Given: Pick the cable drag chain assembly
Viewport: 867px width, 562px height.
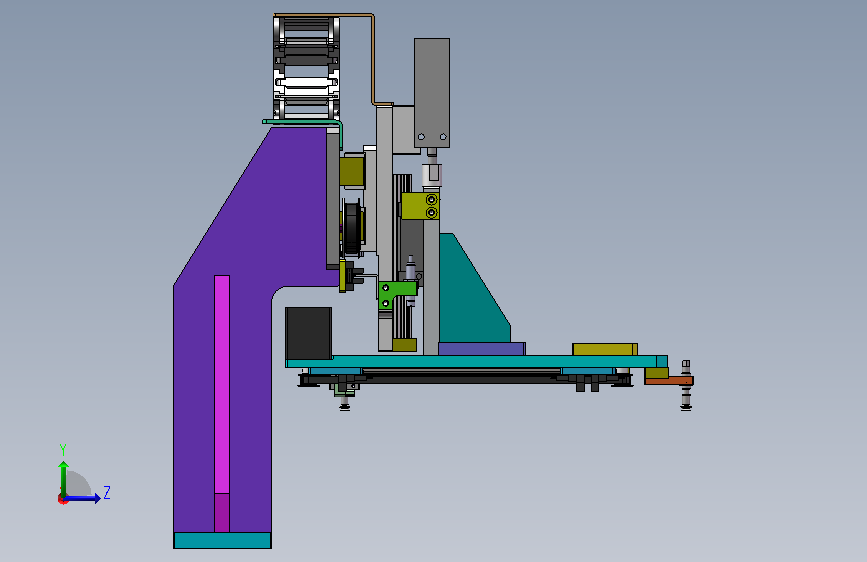Looking at the screenshot, I should click(x=306, y=67).
